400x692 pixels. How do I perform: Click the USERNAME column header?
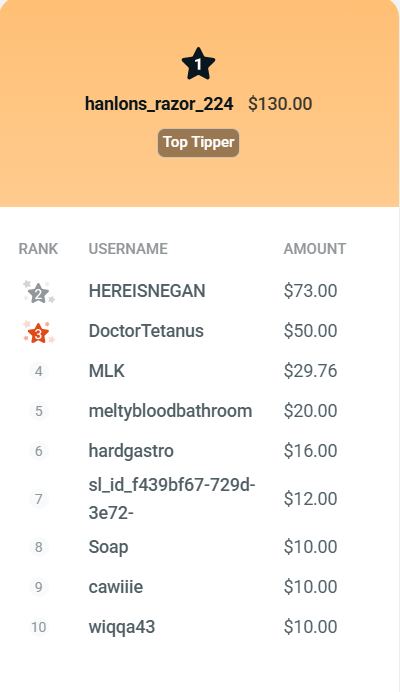(x=128, y=249)
